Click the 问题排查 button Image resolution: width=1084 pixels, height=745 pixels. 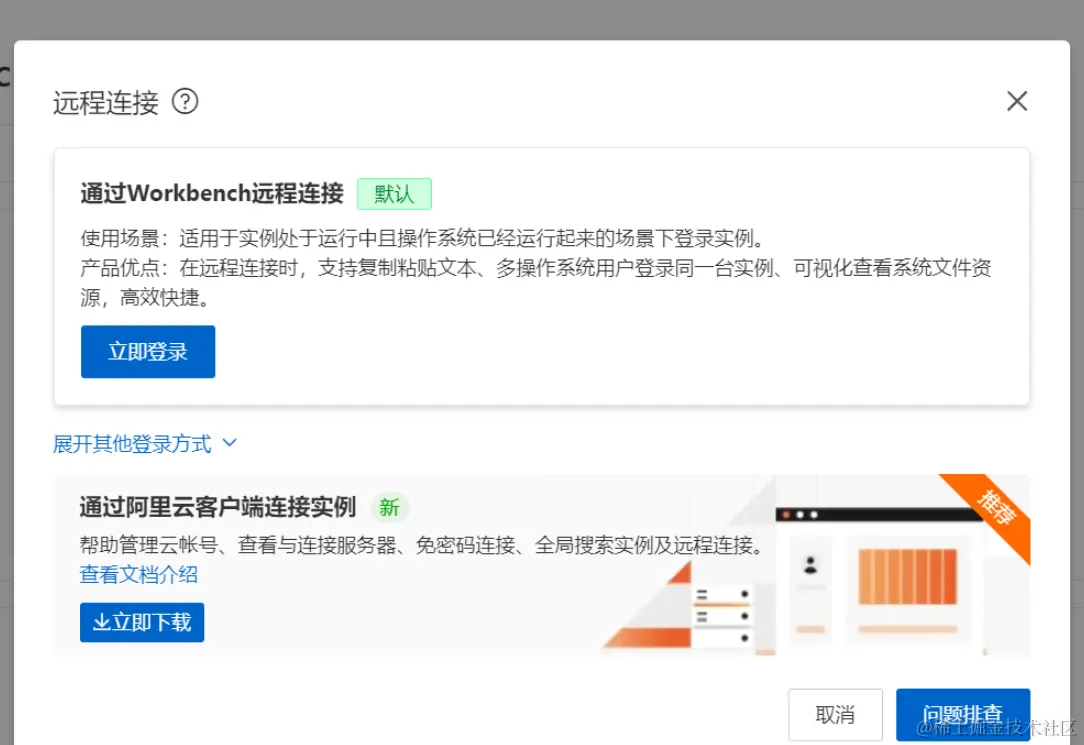(962, 715)
